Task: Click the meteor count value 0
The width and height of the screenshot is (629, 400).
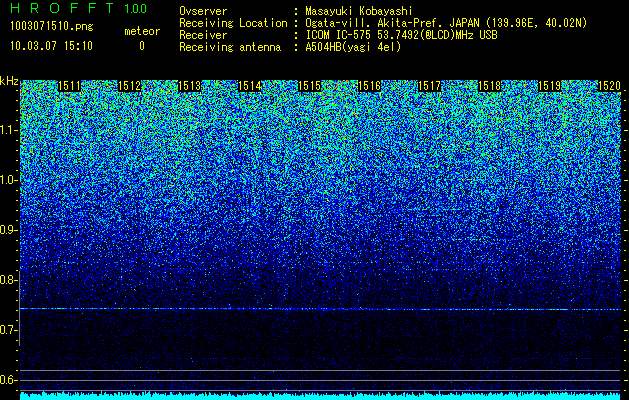Action: tap(142, 46)
